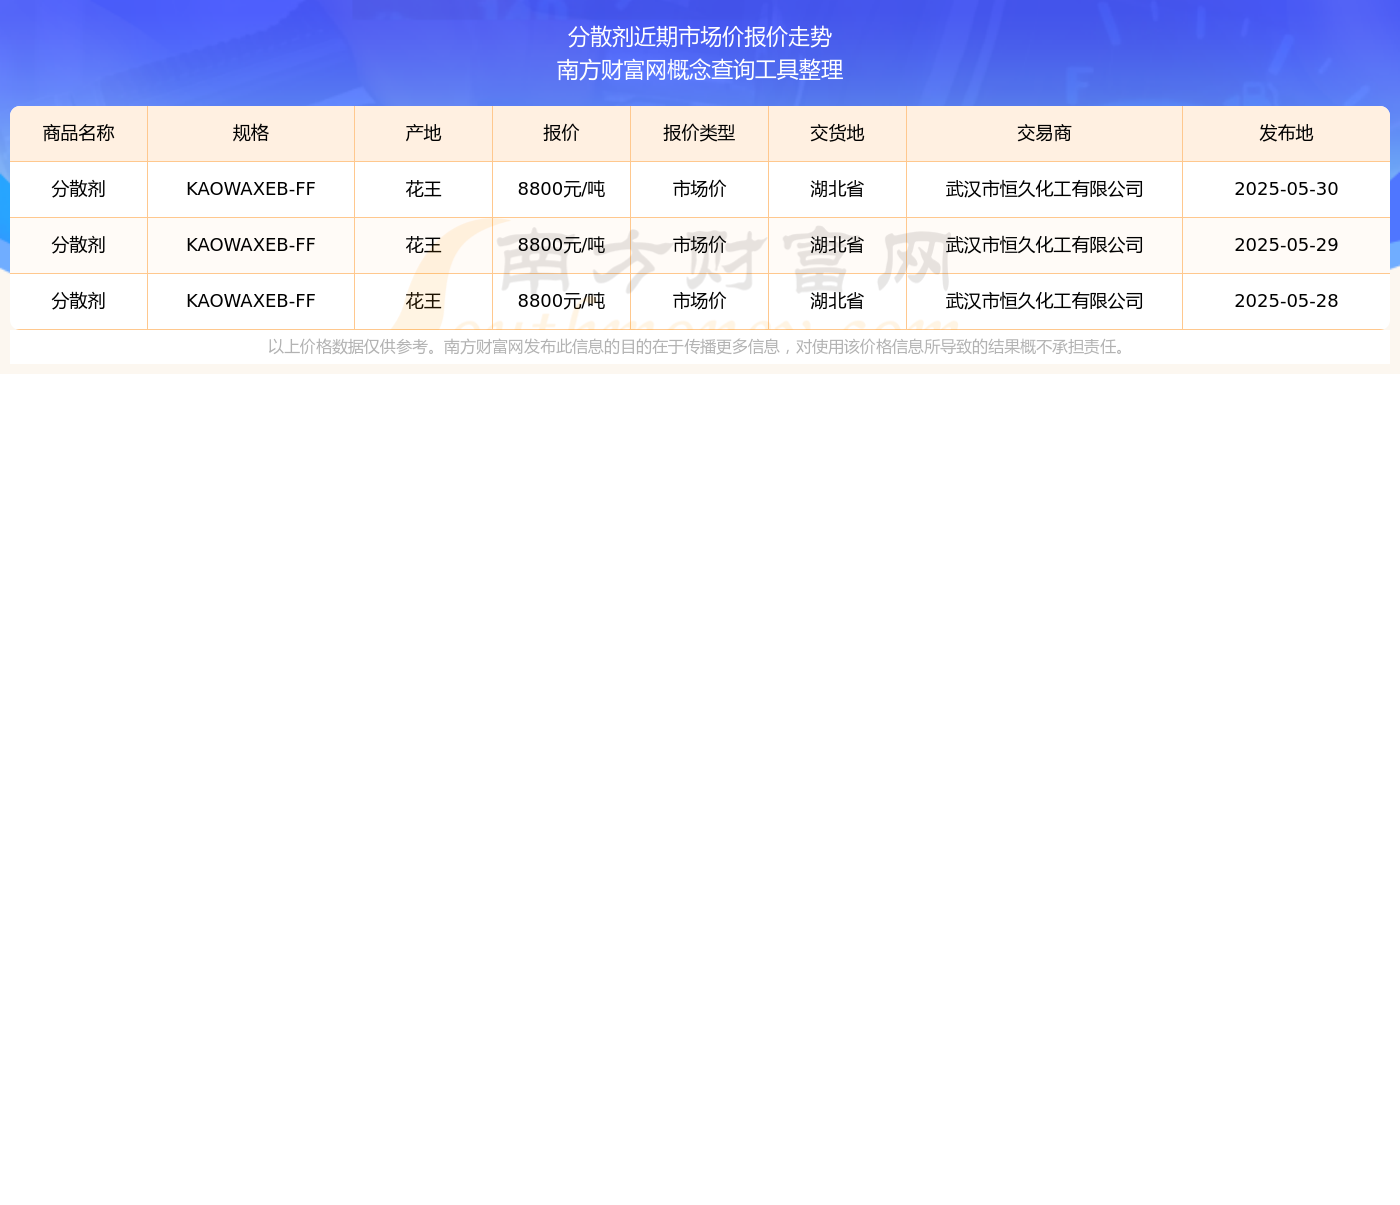Click 武汉市恒久化工有限公司 in the 2025-05-28 row
The width and height of the screenshot is (1400, 1205).
(1045, 301)
